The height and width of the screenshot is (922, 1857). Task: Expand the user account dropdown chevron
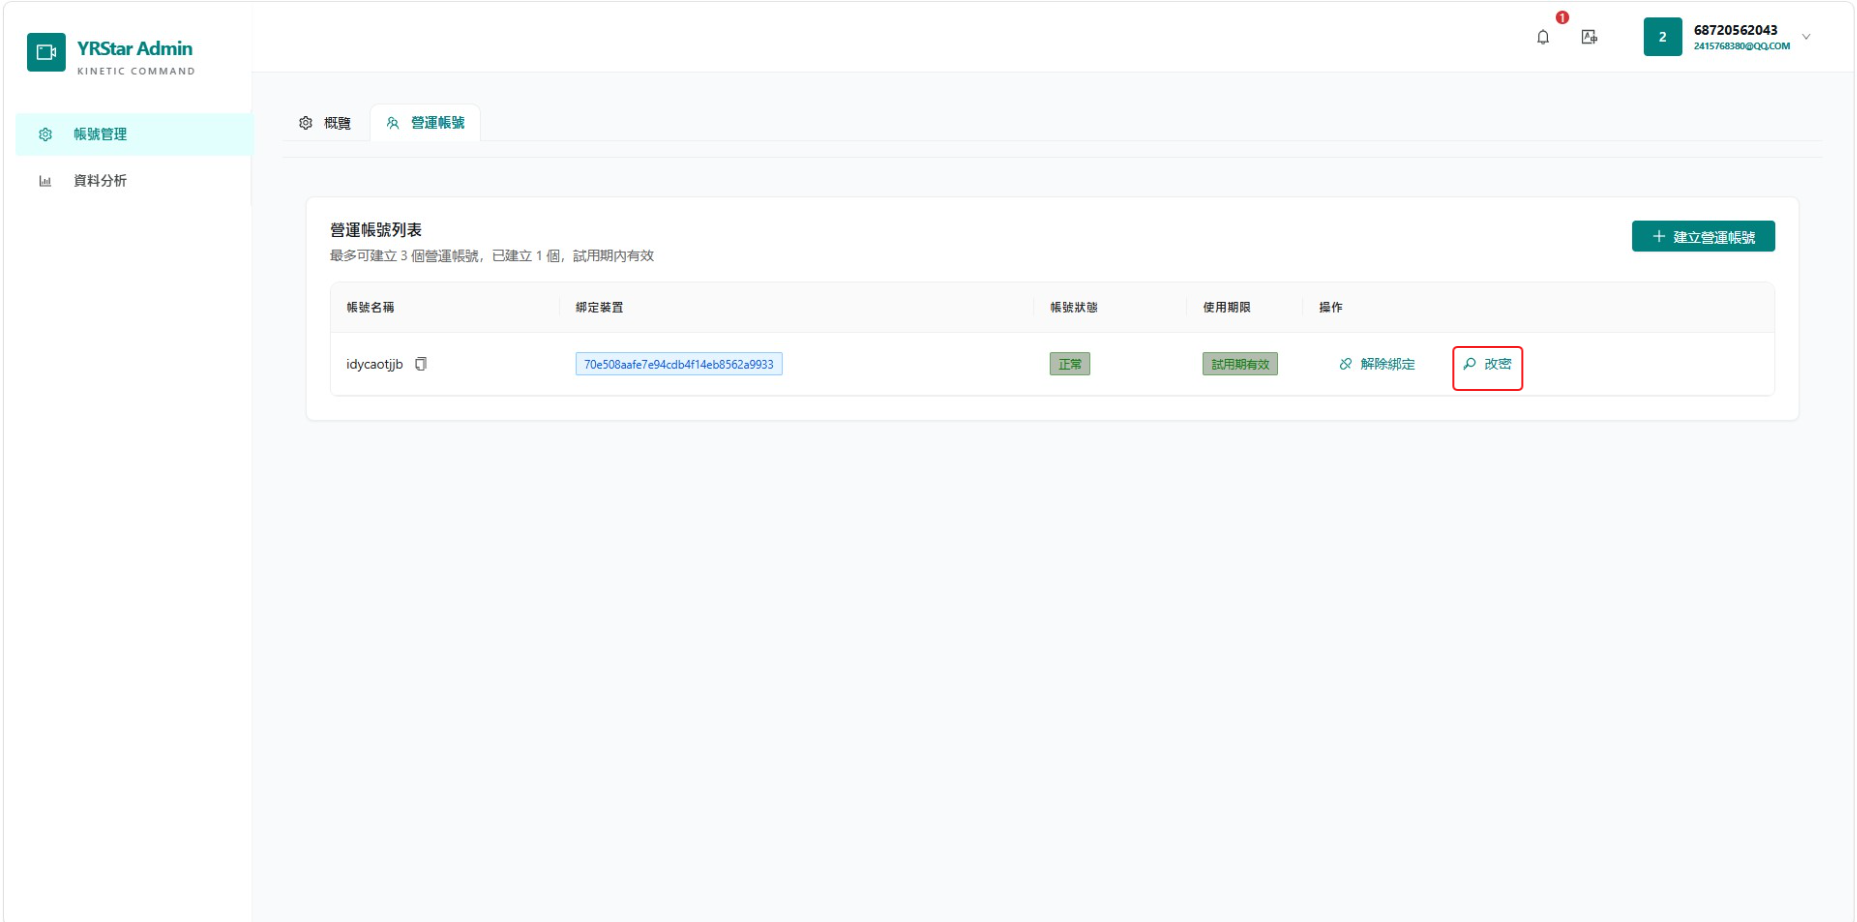[1806, 37]
